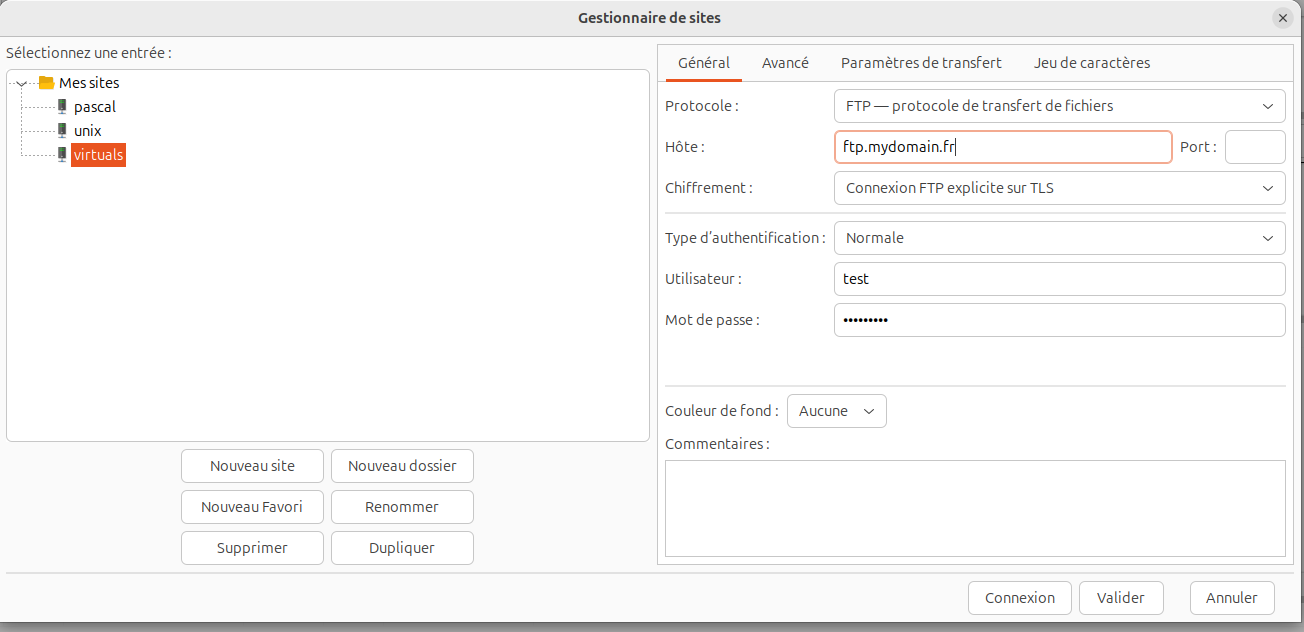Click in the Hôte input field
The width and height of the screenshot is (1304, 632).
point(1003,146)
